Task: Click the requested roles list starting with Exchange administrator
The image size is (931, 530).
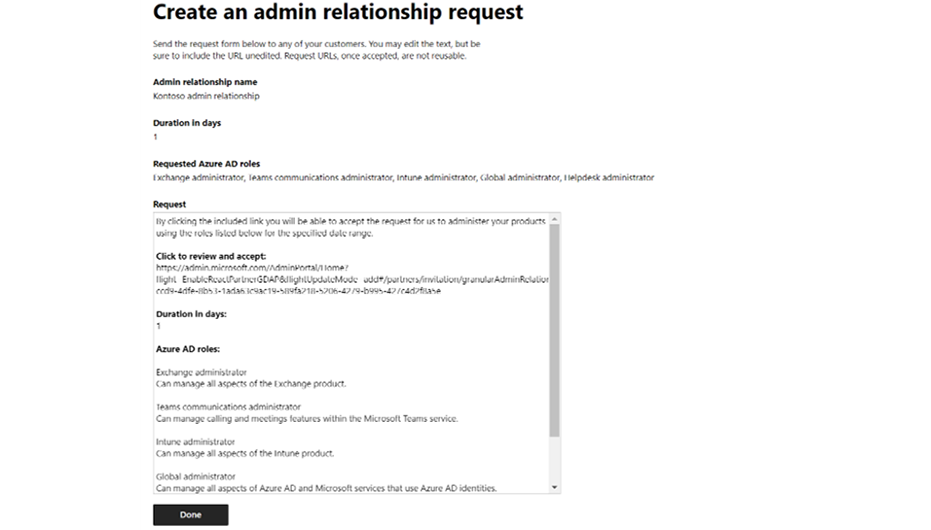Action: click(x=403, y=177)
